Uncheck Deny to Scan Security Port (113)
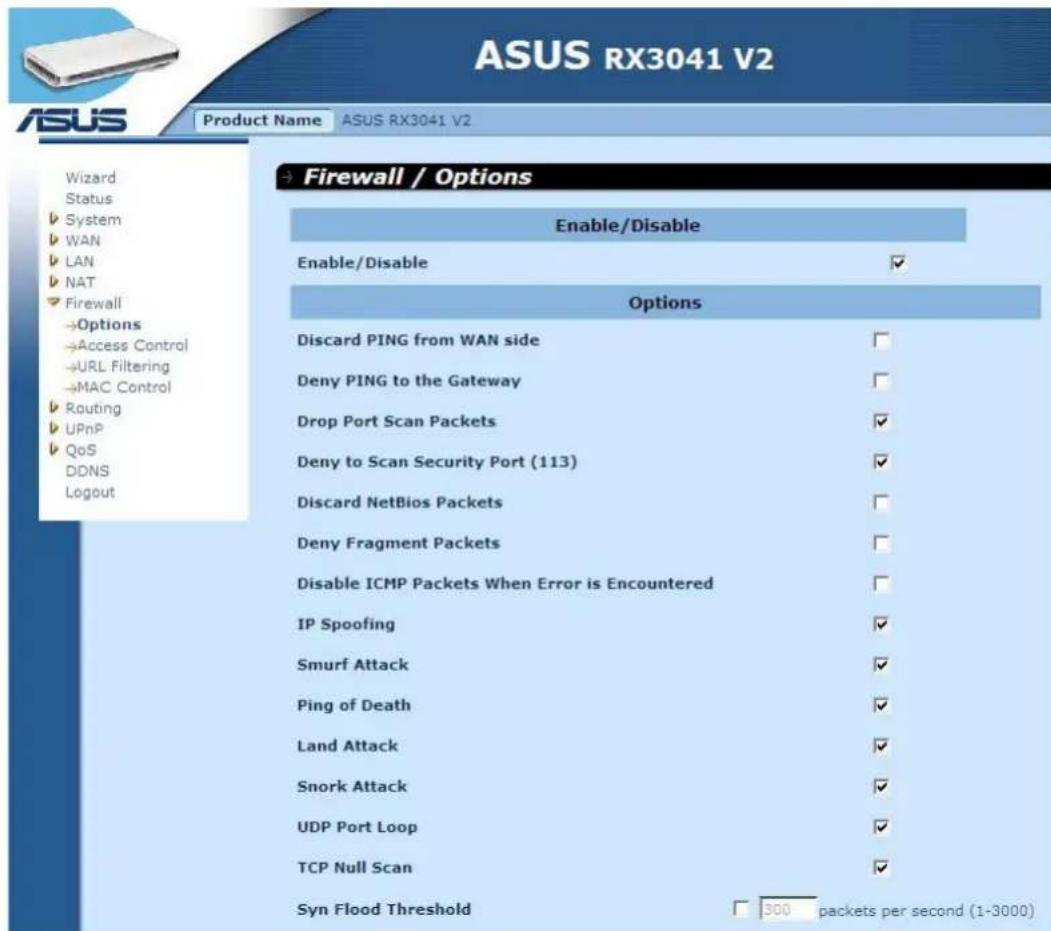Screen dimensions: 1051x931 pos(881,461)
